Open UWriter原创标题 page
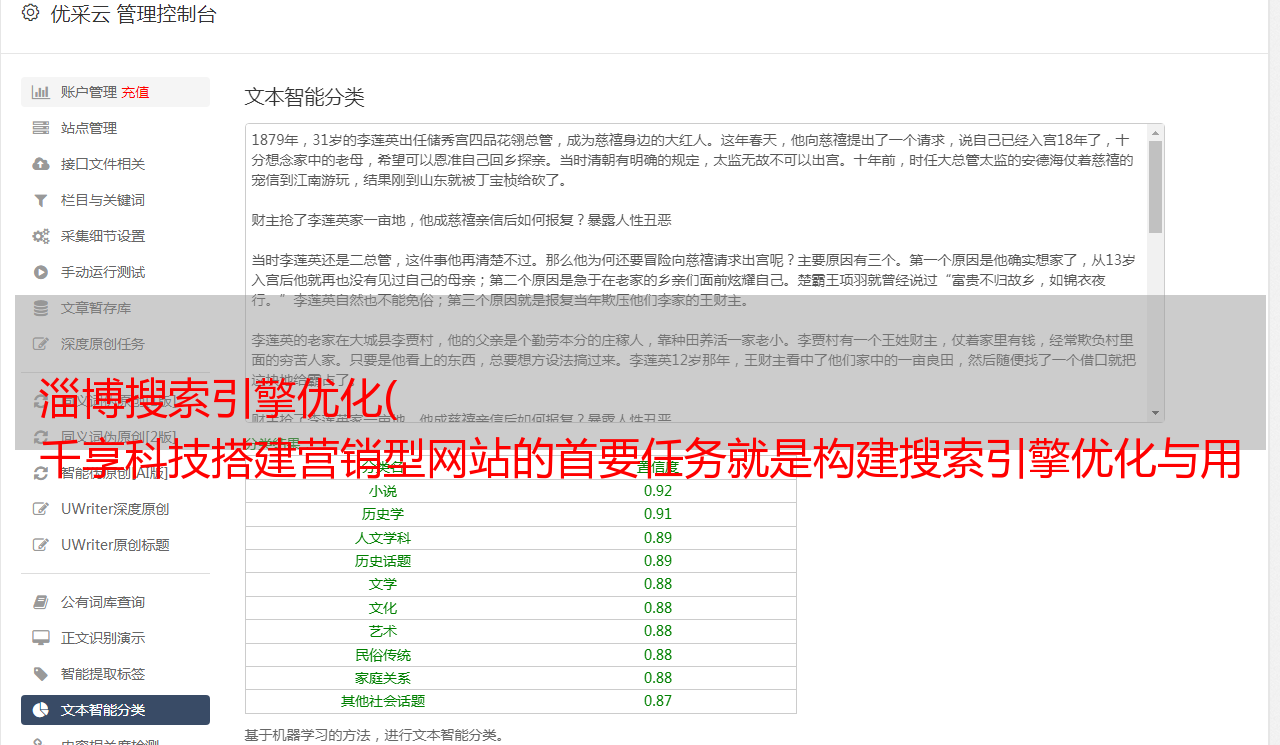 click(115, 545)
